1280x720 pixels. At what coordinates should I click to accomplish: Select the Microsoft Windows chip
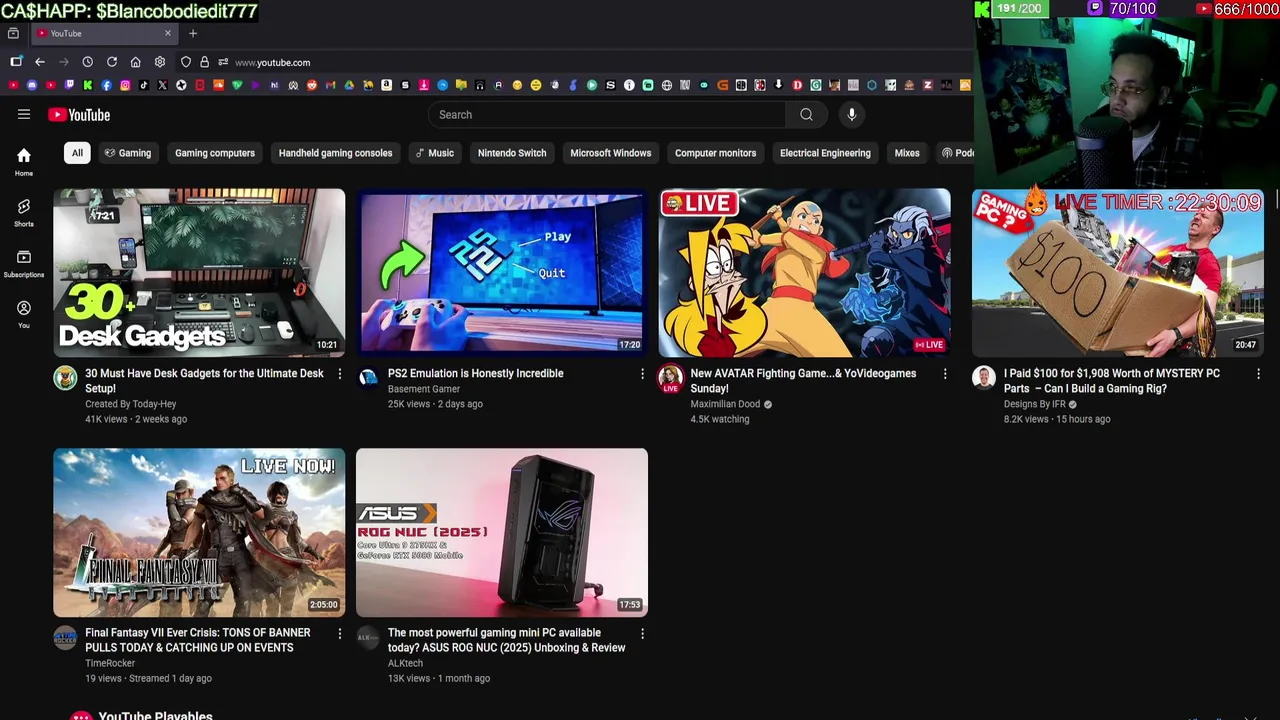[610, 153]
